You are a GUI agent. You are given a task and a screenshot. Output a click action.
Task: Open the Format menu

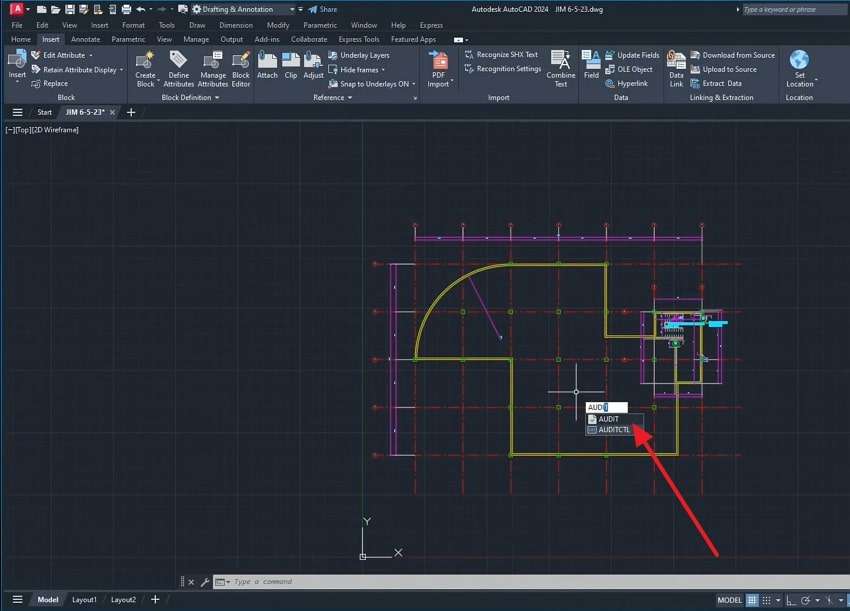coord(133,25)
